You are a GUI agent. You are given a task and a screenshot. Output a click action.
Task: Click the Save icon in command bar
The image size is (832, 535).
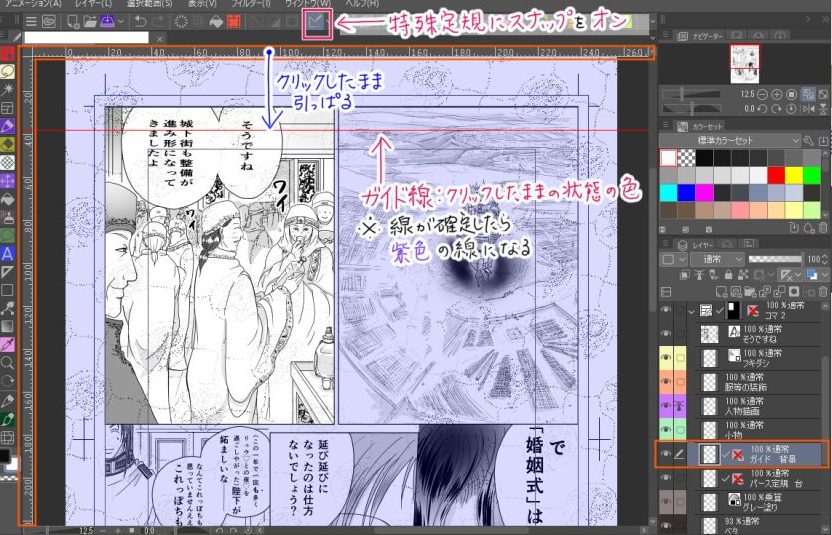(x=107, y=22)
